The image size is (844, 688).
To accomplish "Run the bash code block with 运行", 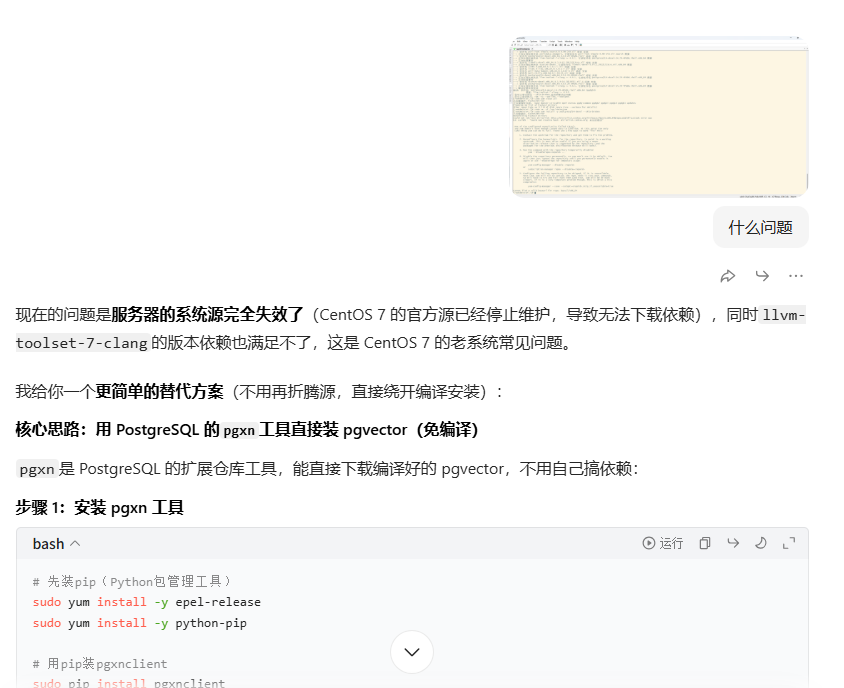I will pyautogui.click(x=663, y=543).
